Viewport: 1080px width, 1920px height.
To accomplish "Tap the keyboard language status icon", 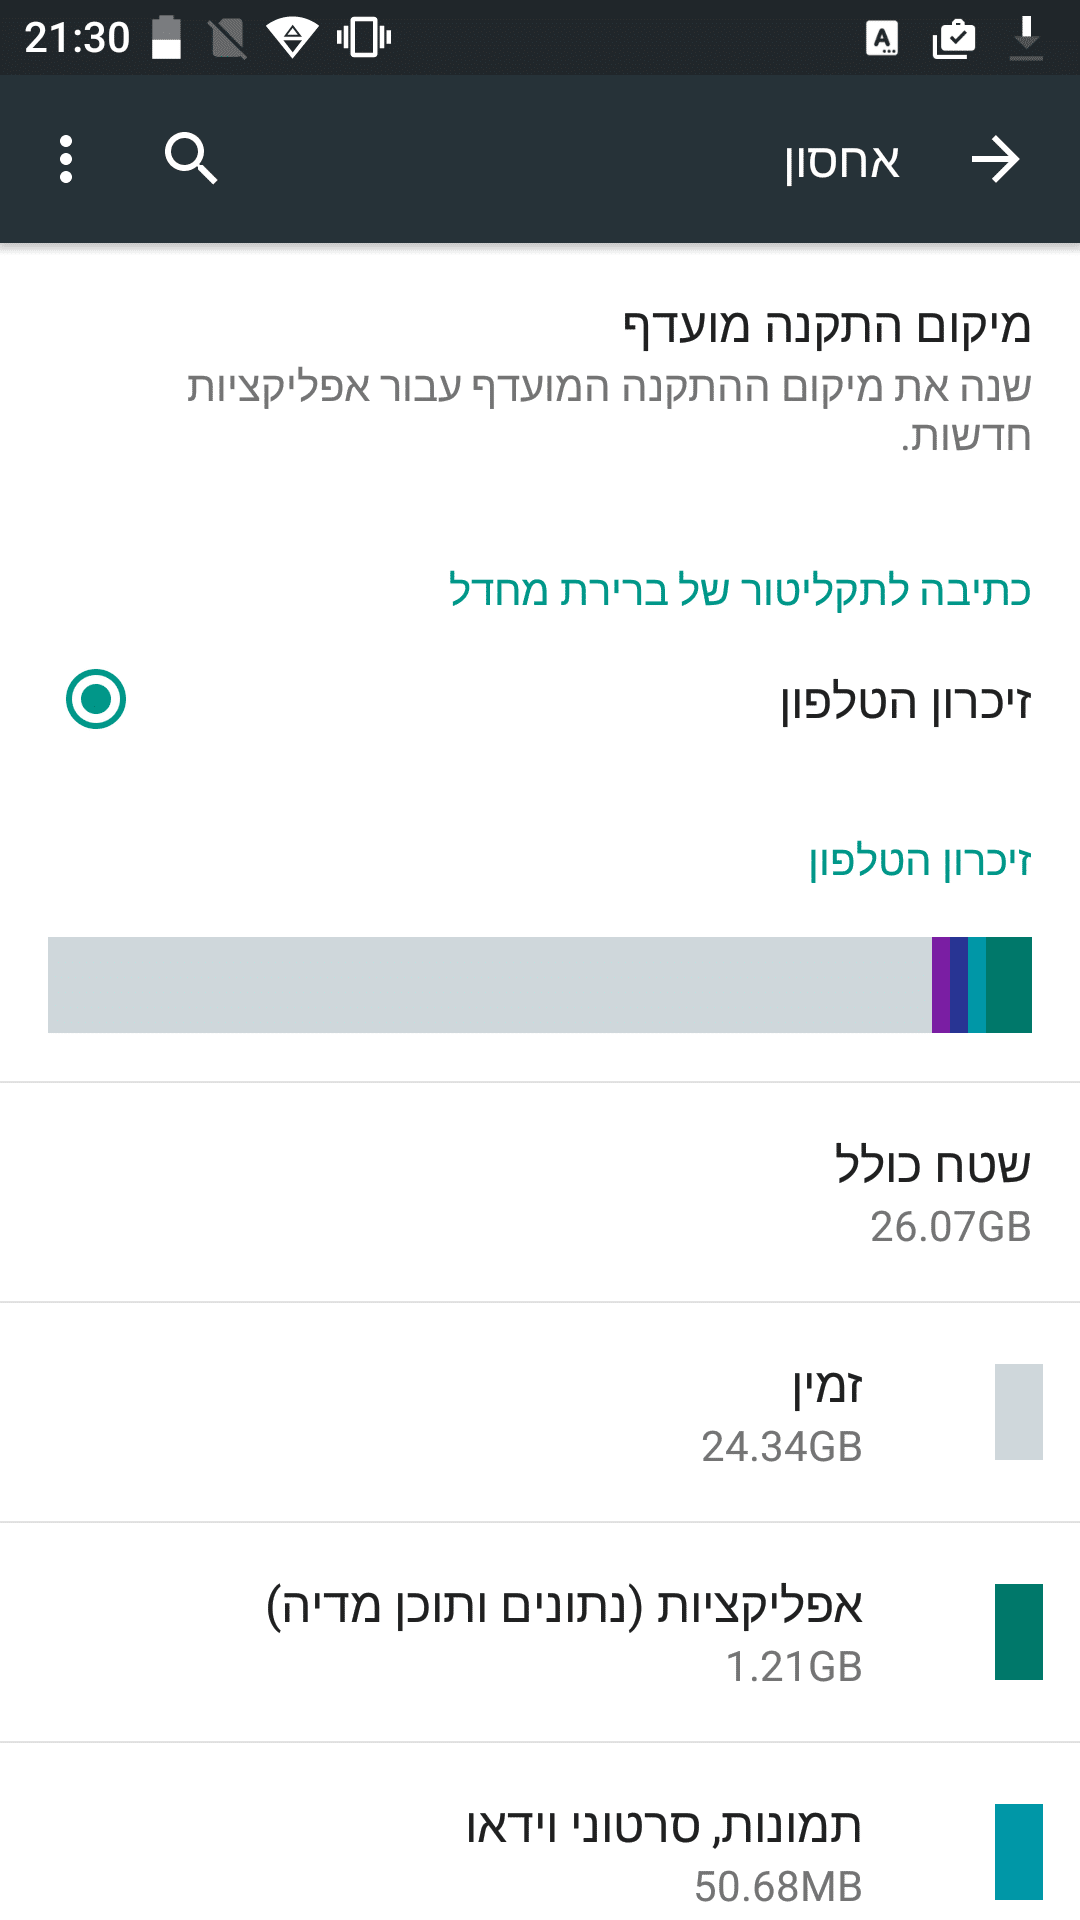I will pyautogui.click(x=882, y=39).
